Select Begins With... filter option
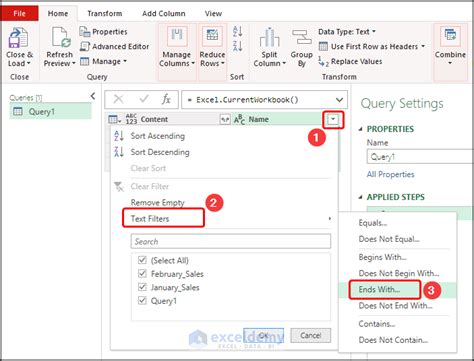The width and height of the screenshot is (474, 361). [x=383, y=257]
